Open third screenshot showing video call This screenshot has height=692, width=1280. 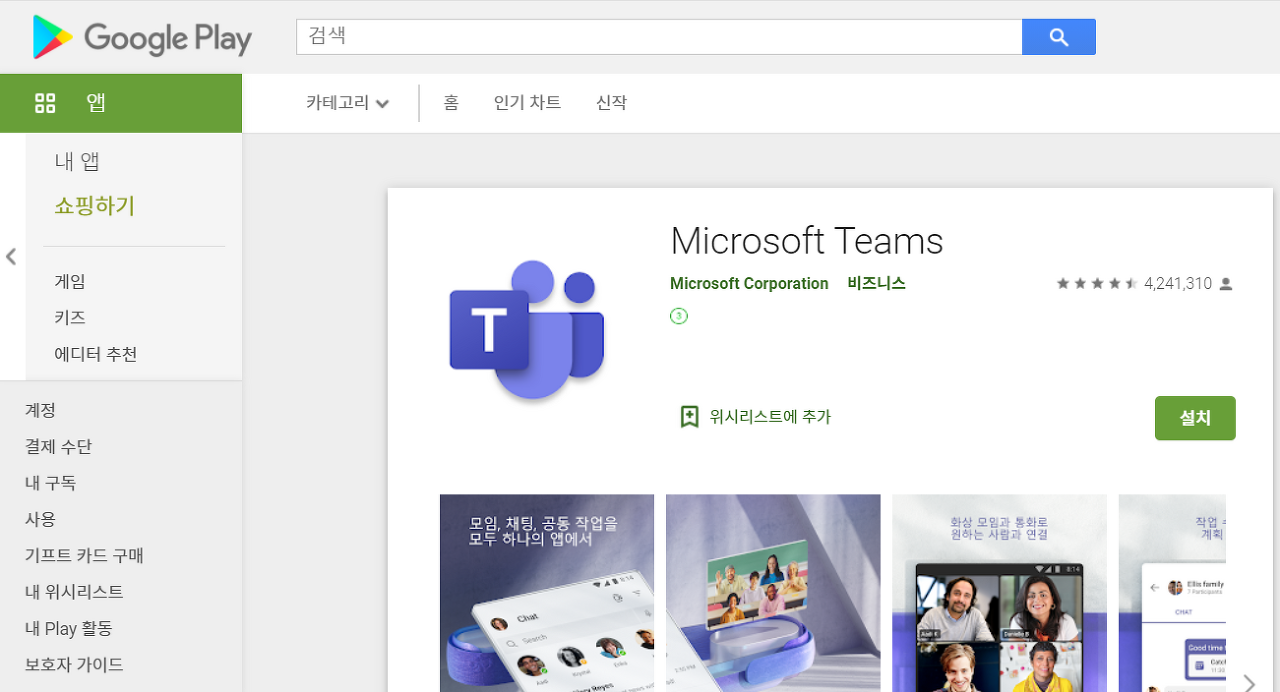click(999, 593)
